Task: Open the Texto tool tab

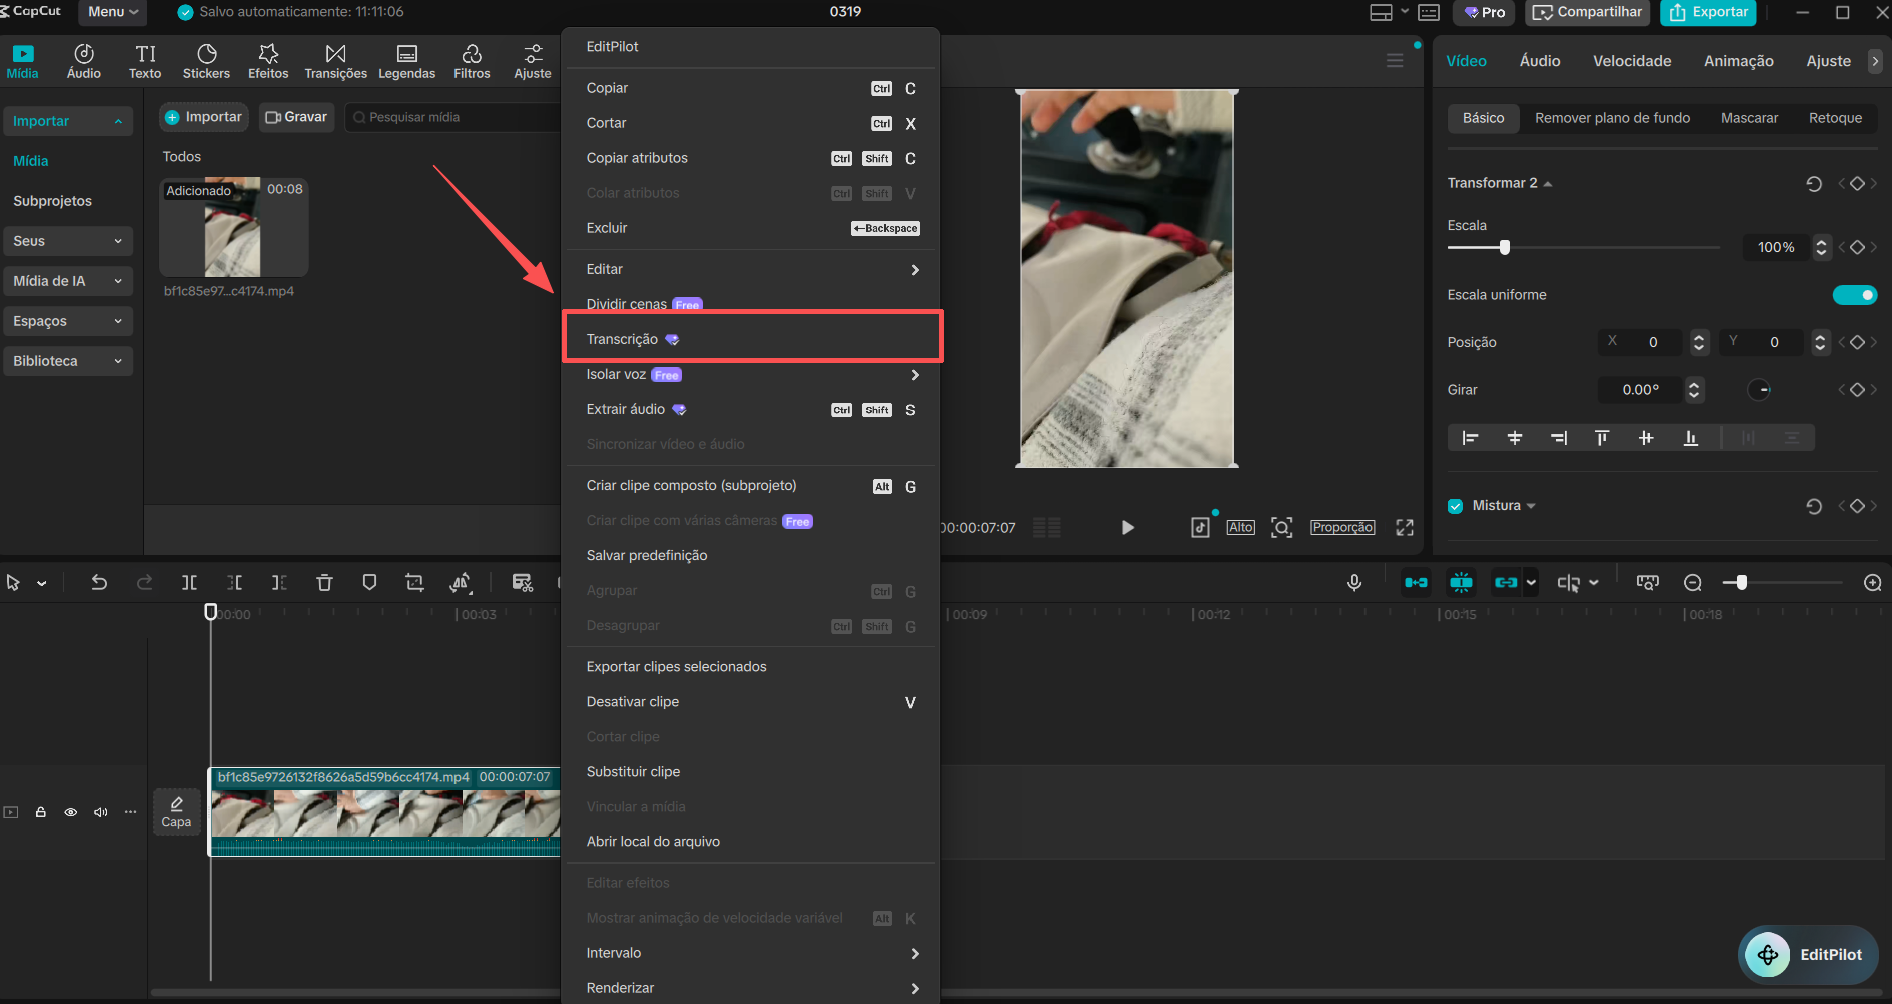Action: point(145,61)
